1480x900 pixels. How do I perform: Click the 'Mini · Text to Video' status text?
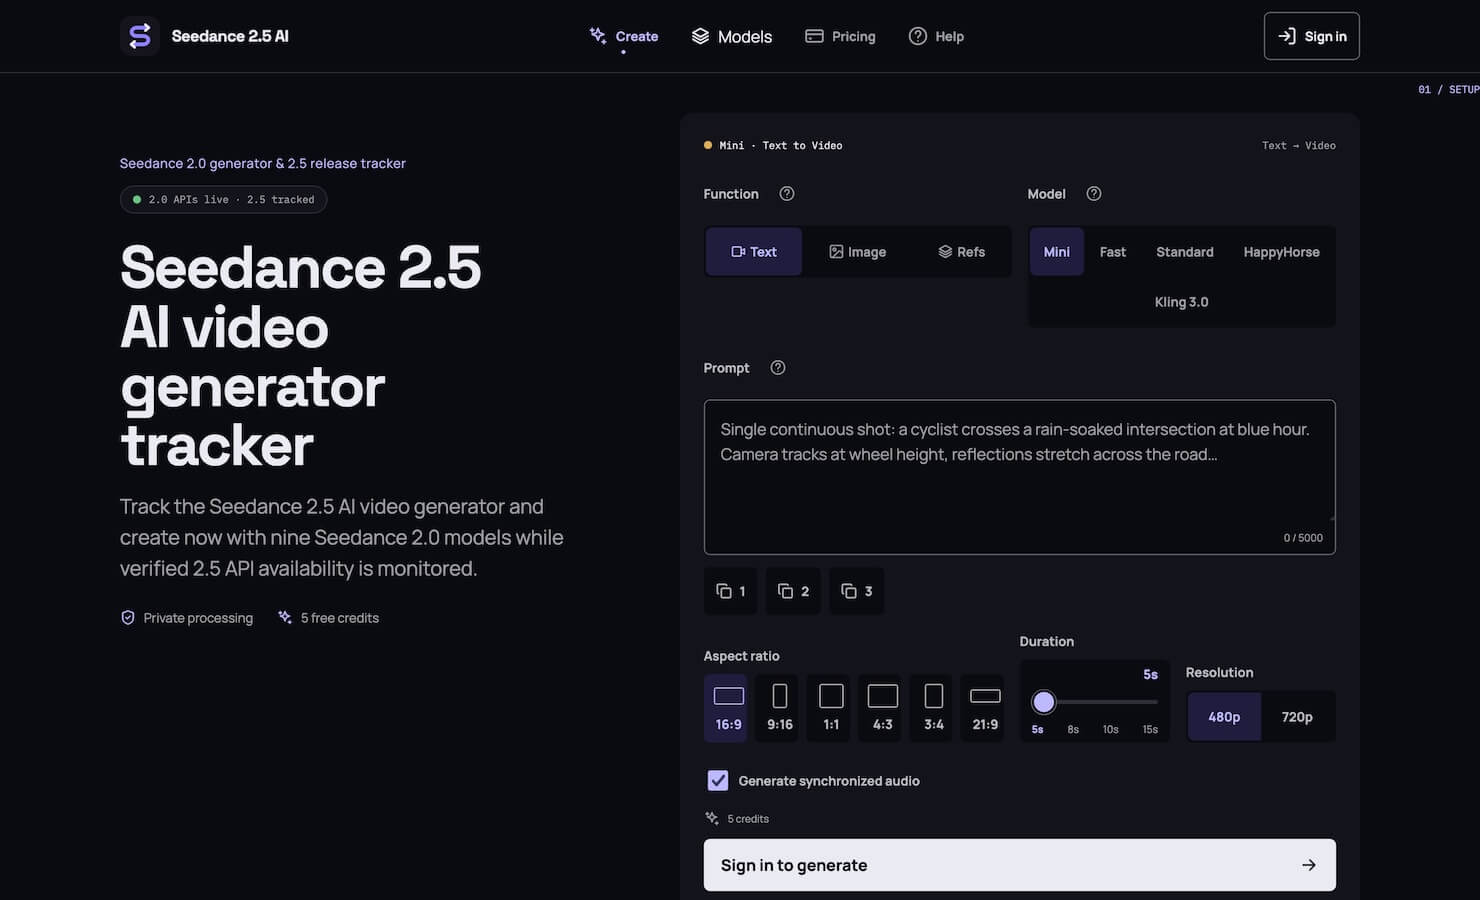coord(781,146)
